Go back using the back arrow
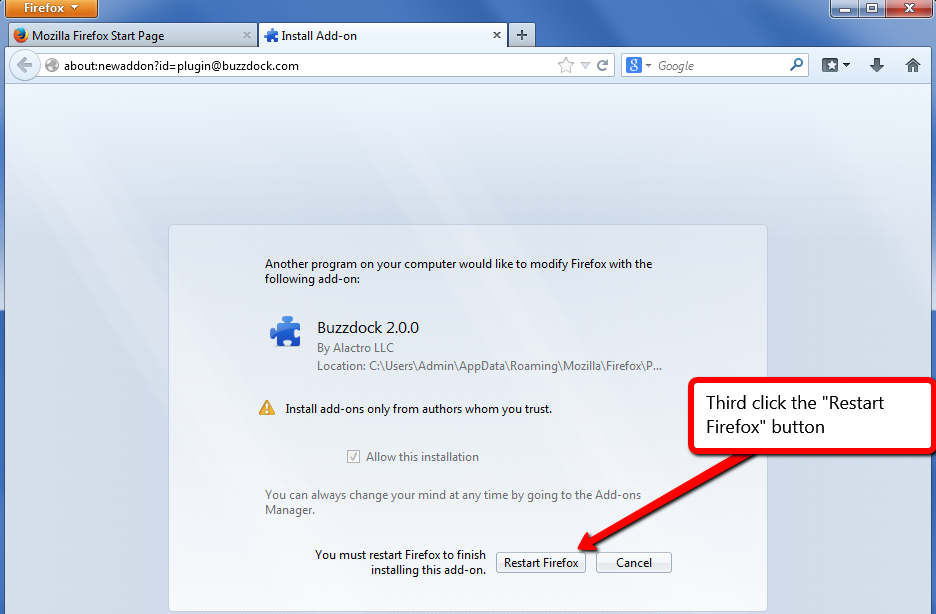Screen dimensions: 936x614 tap(24, 65)
